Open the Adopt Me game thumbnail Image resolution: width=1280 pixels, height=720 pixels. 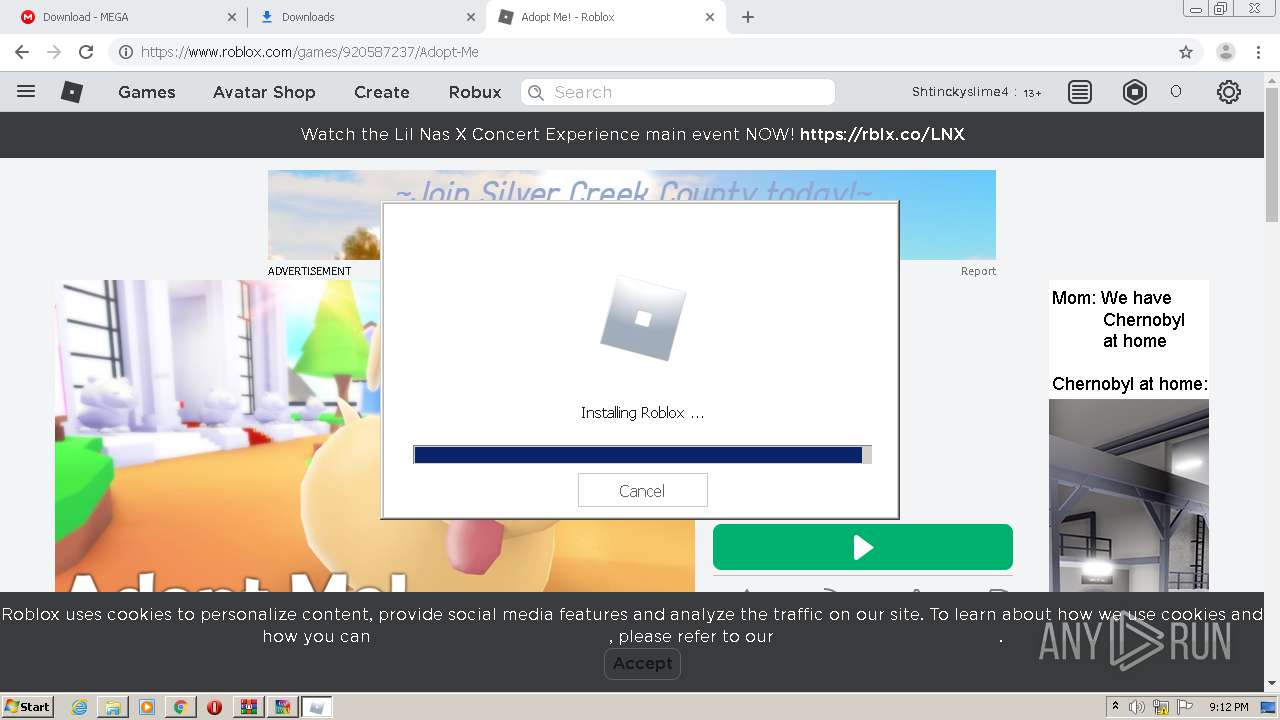coord(218,436)
